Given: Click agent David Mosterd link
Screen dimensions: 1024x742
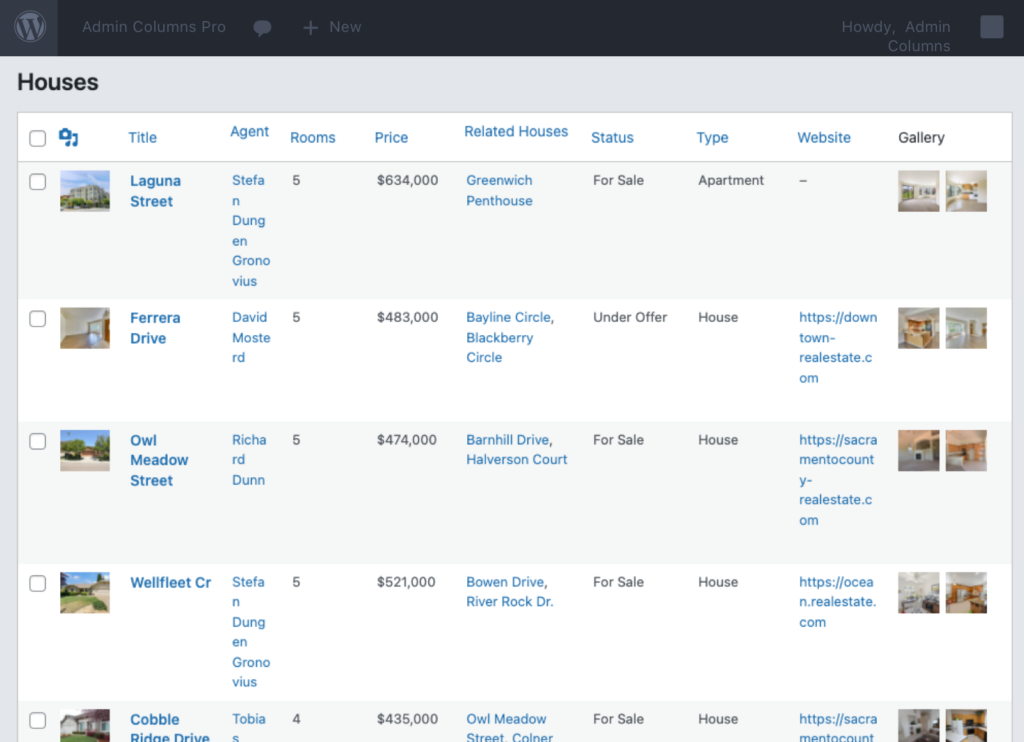Looking at the screenshot, I should [251, 337].
